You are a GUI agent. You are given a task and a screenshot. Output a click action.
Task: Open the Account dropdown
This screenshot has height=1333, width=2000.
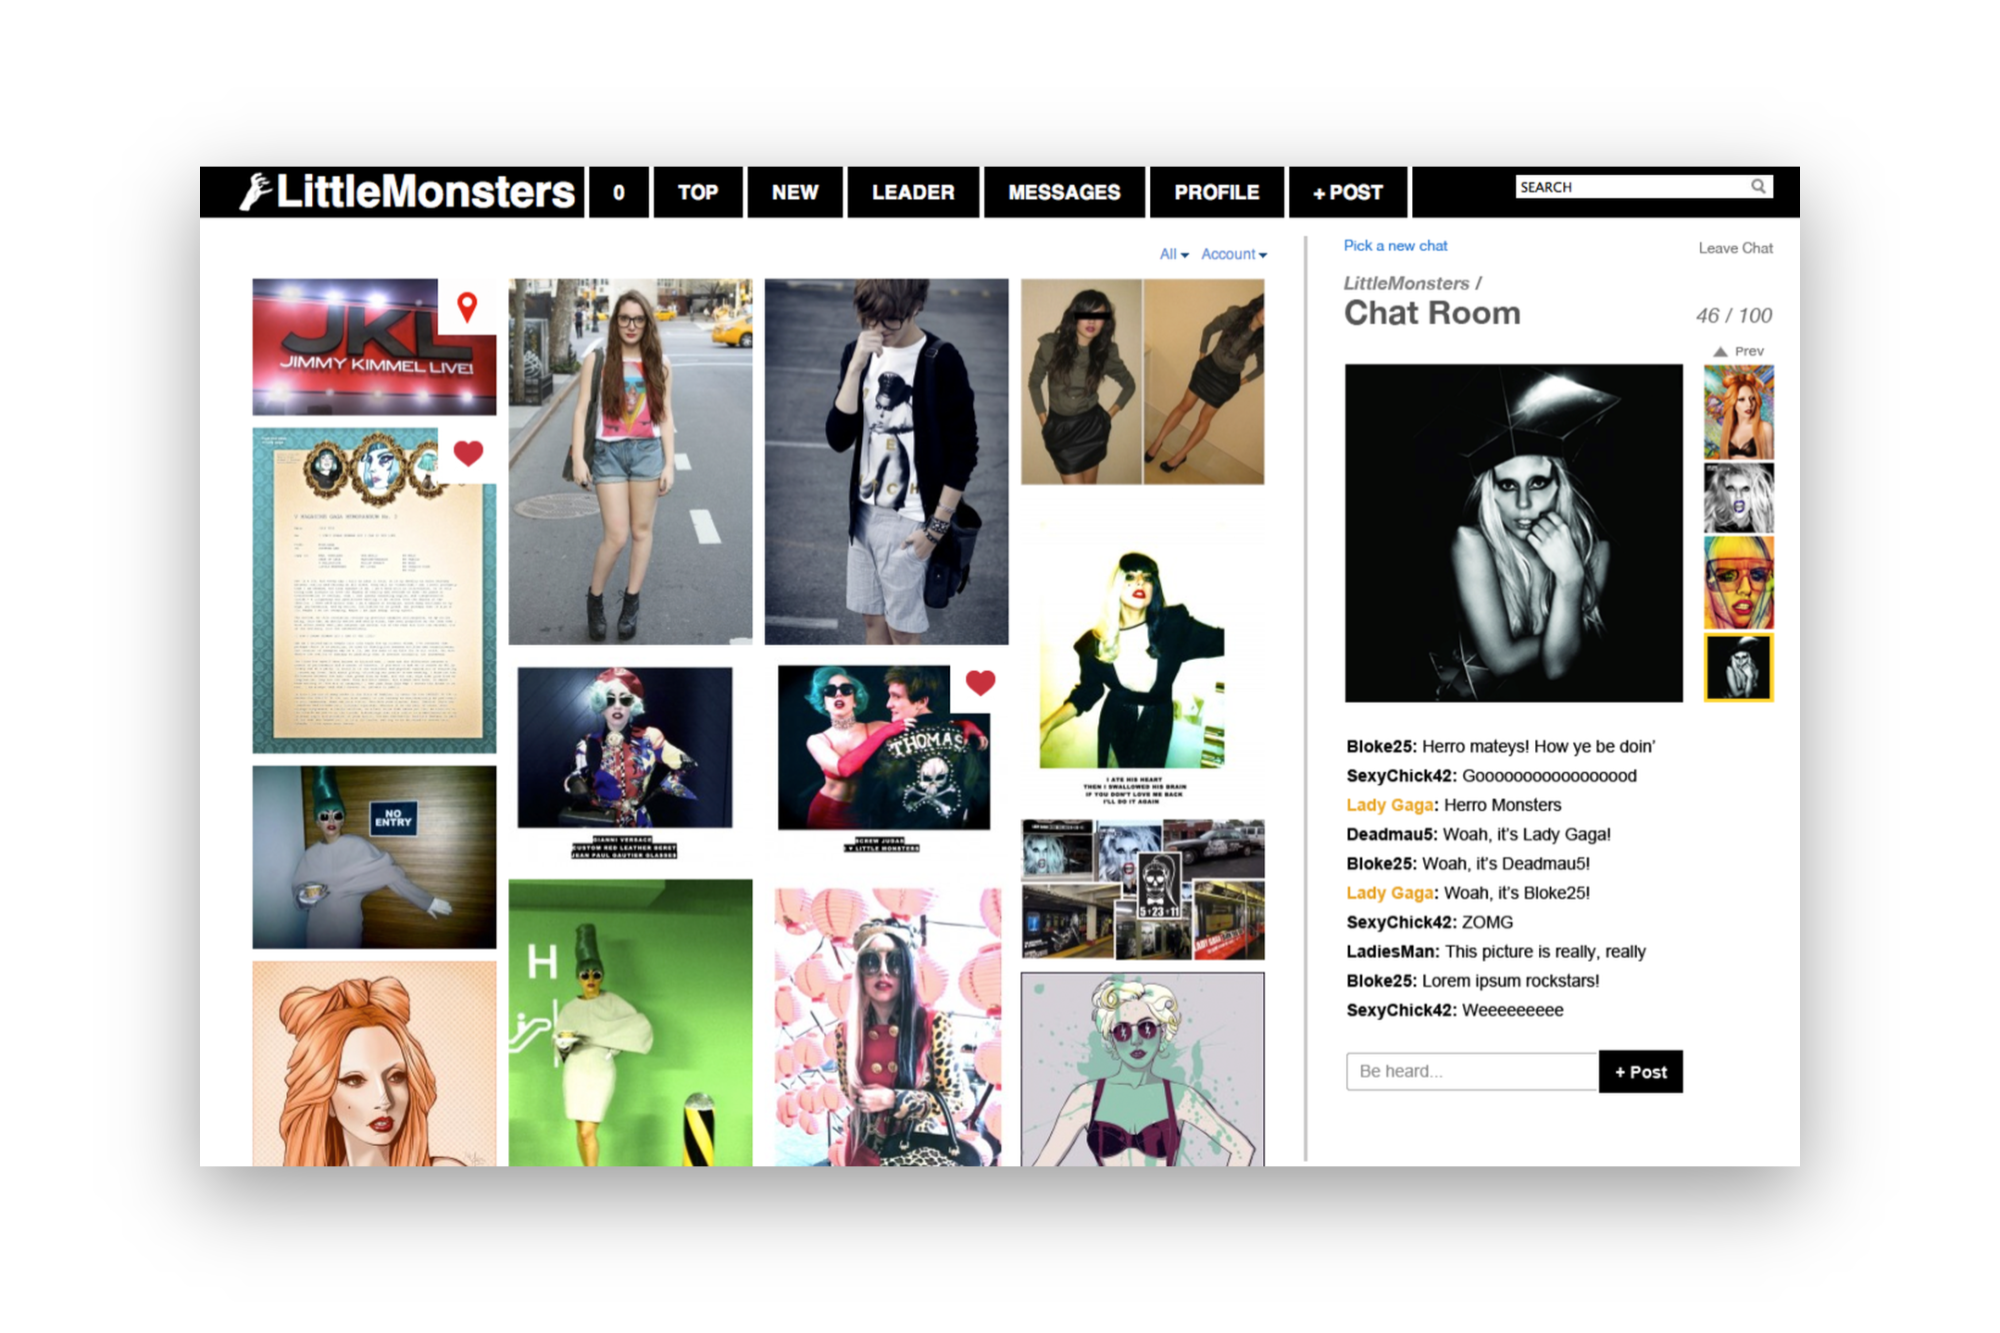pyautogui.click(x=1233, y=254)
